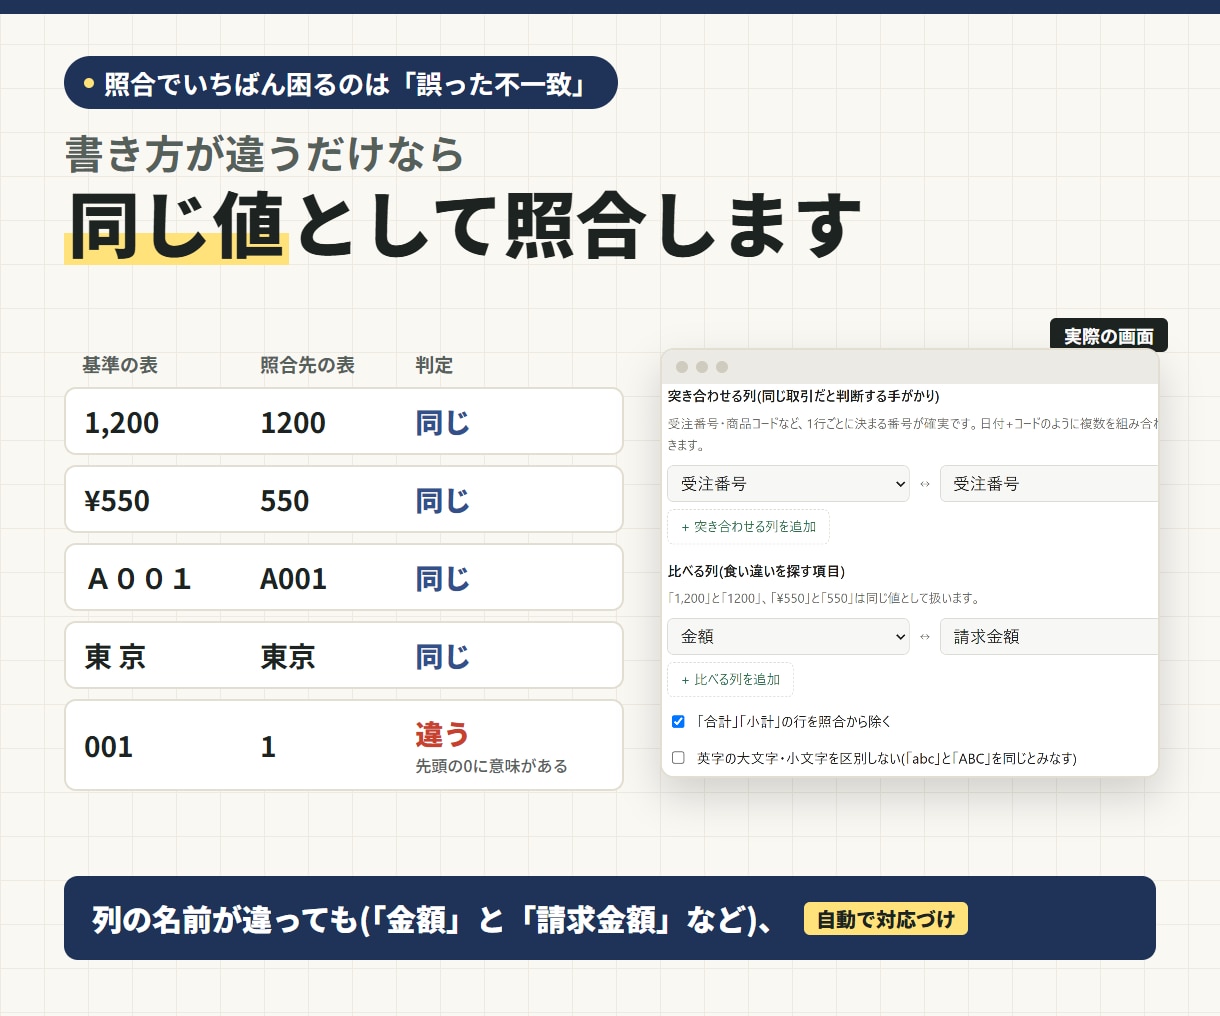Screen dimensions: 1220x1016
Task: Click the red 違う result
Action: pos(442,735)
